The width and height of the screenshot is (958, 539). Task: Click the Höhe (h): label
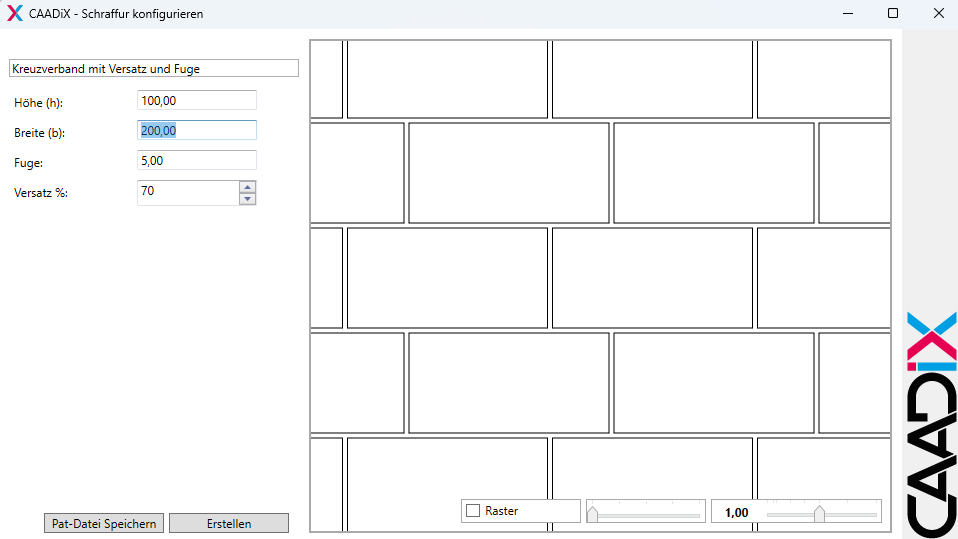tap(38, 103)
